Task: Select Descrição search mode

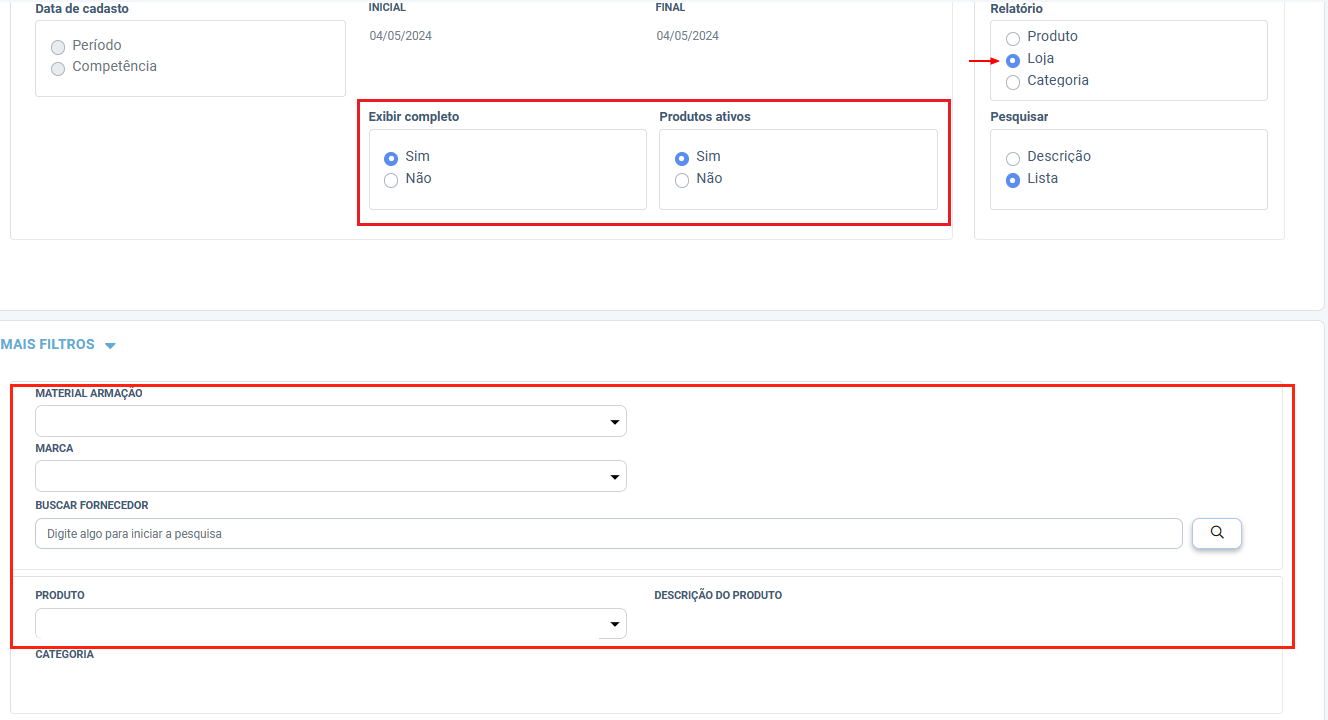Action: pyautogui.click(x=1013, y=158)
